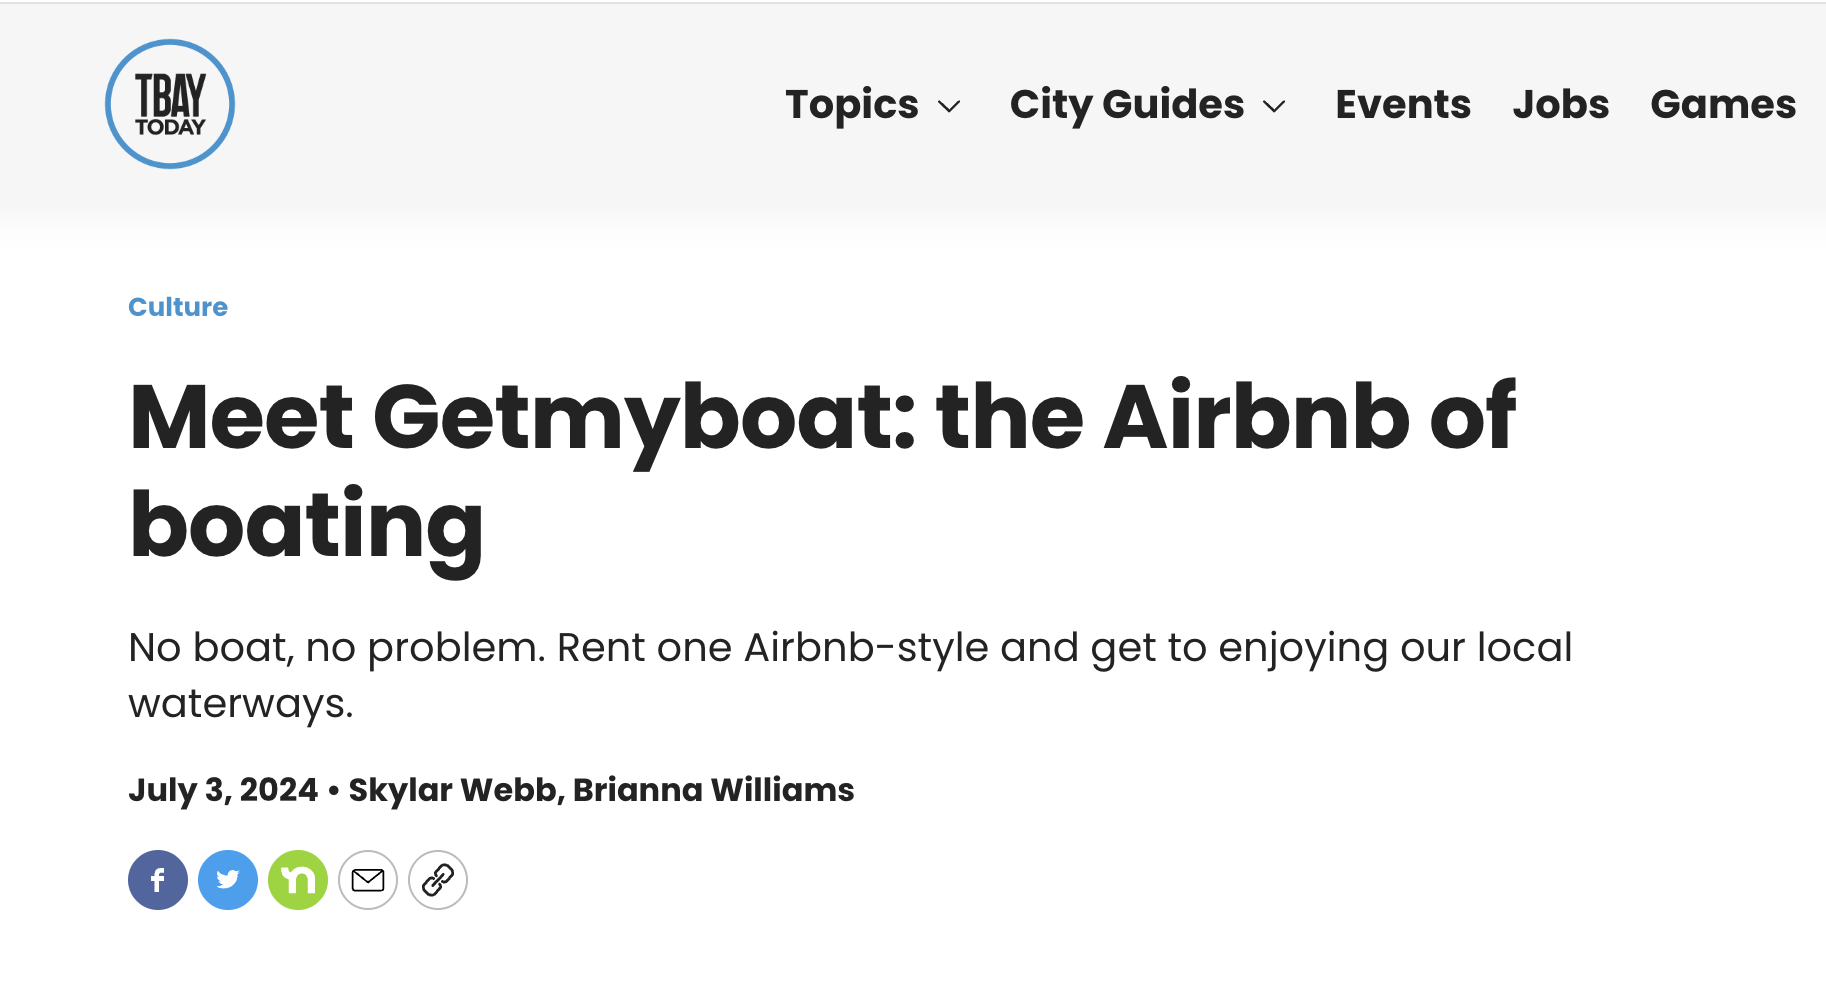Expand the Topics chevron arrow
The width and height of the screenshot is (1826, 992).
pos(949,106)
